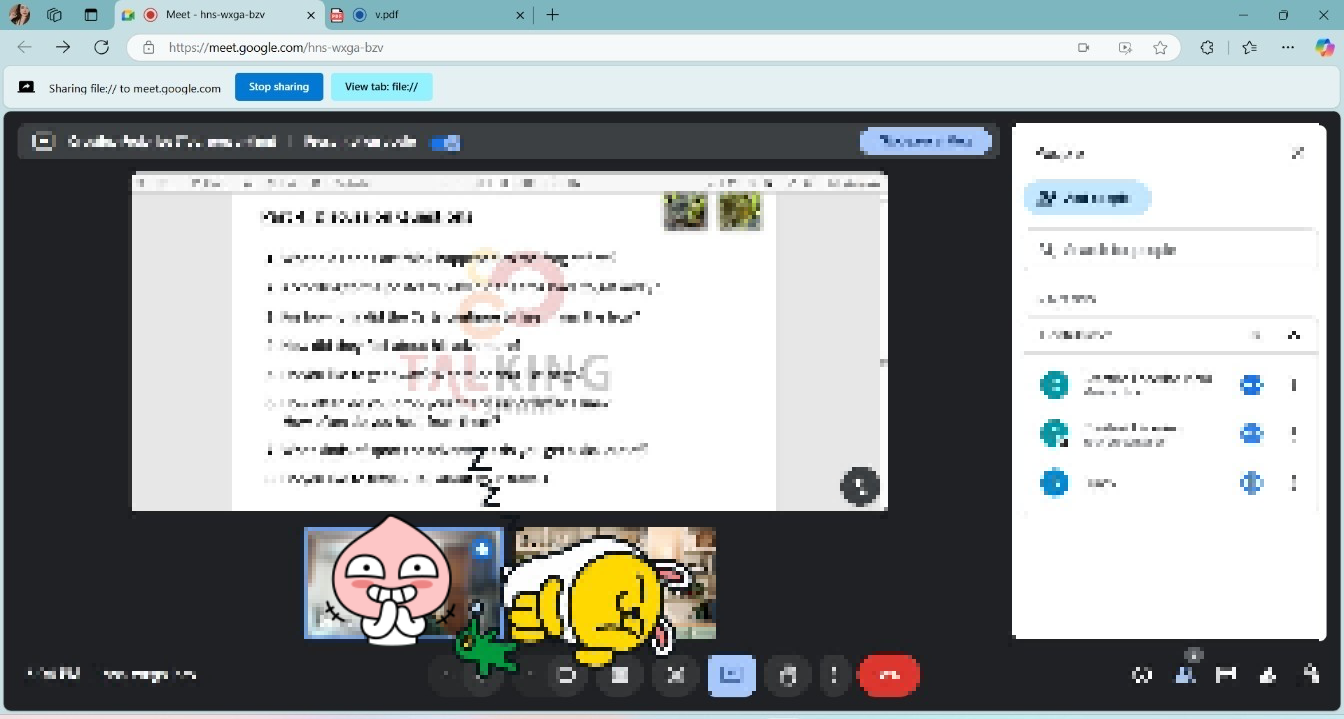Click the Add people button
1344x719 pixels.
tap(1087, 198)
